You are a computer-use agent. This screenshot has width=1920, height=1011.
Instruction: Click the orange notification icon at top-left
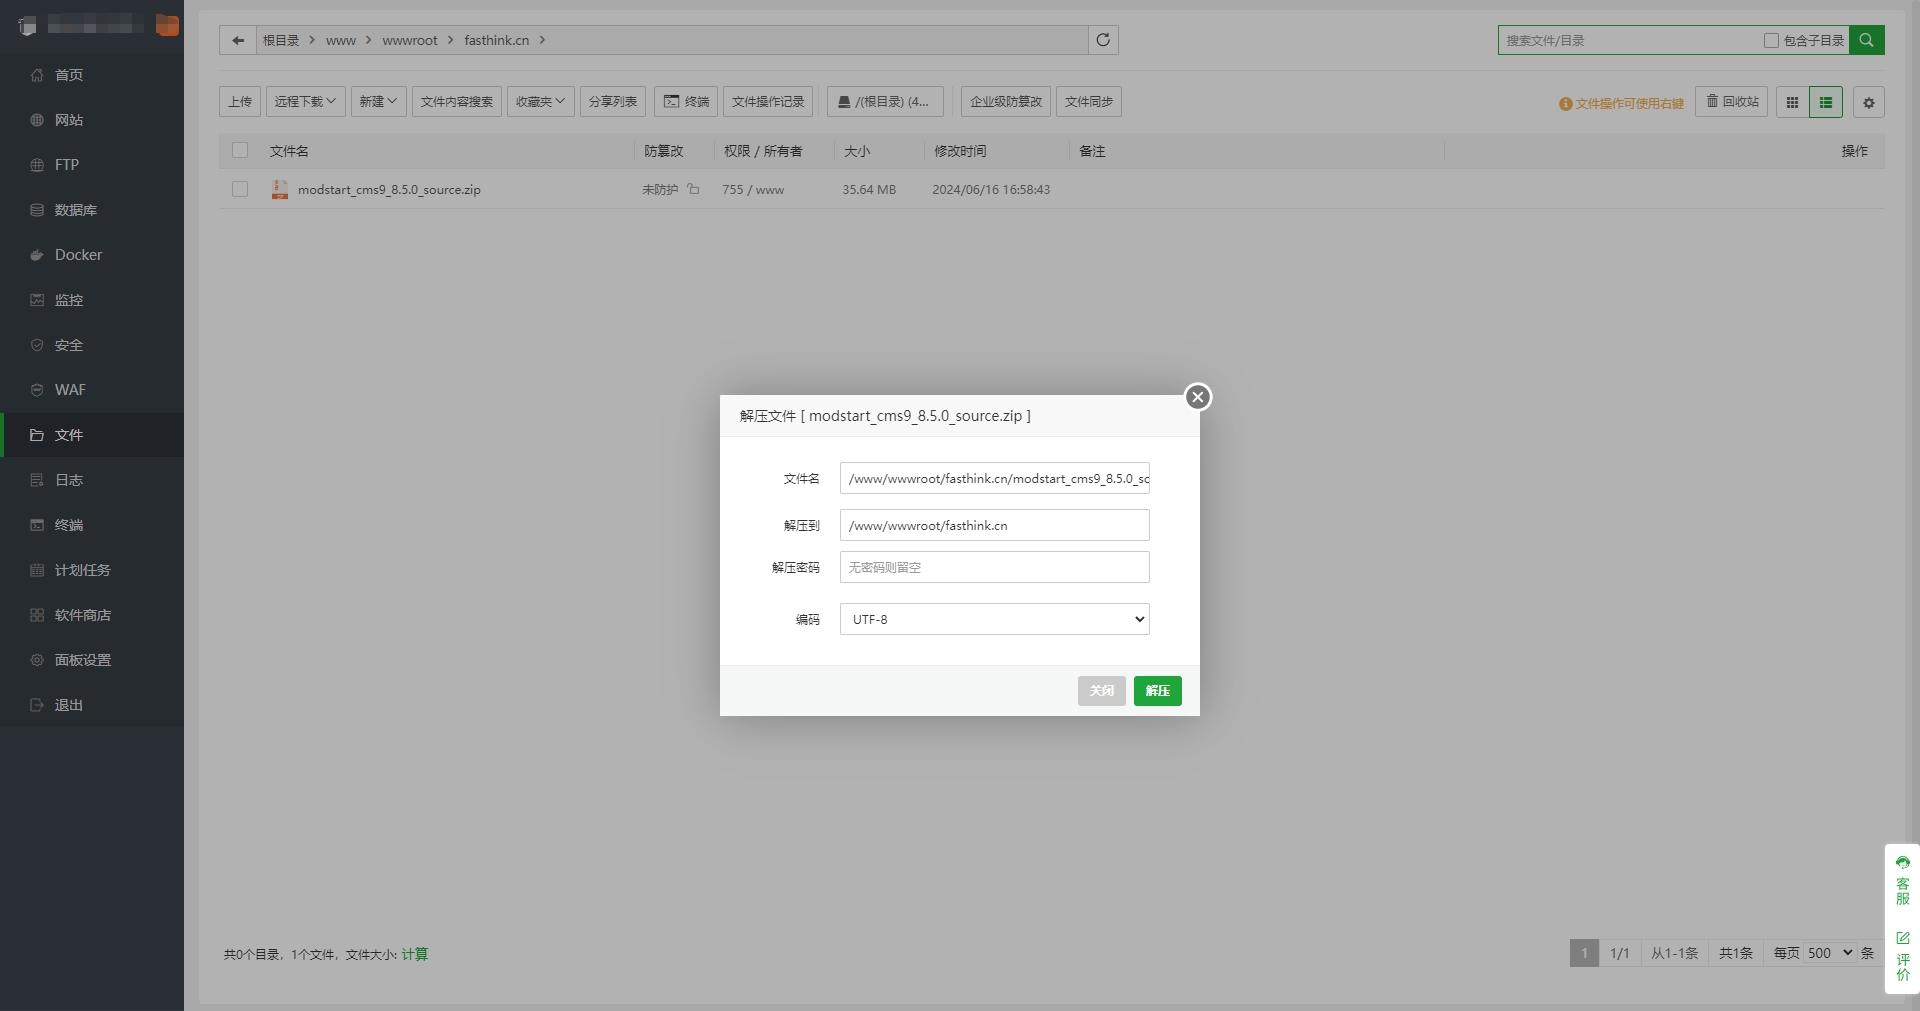(167, 25)
